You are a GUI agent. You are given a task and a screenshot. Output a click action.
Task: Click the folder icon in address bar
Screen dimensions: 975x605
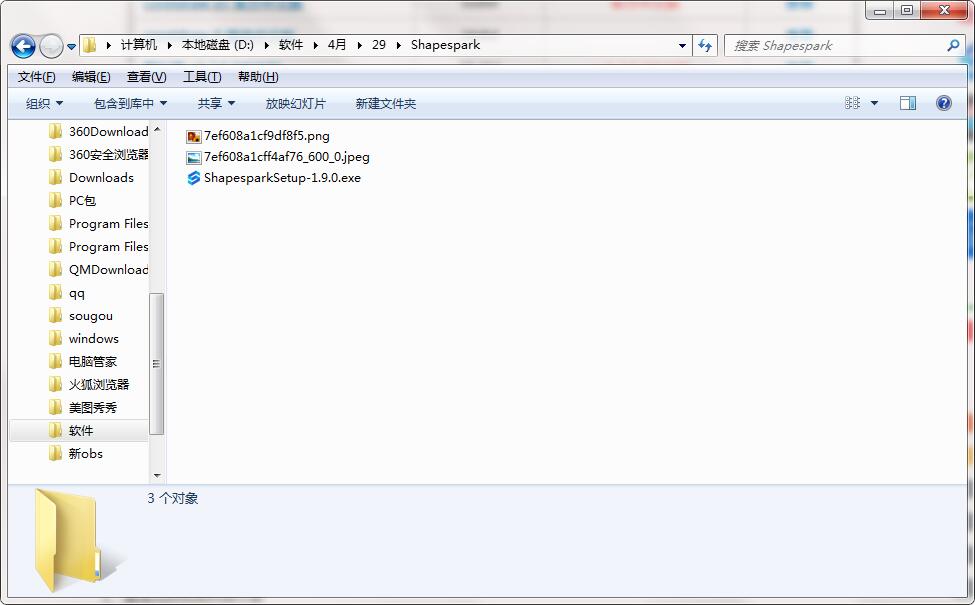point(90,45)
